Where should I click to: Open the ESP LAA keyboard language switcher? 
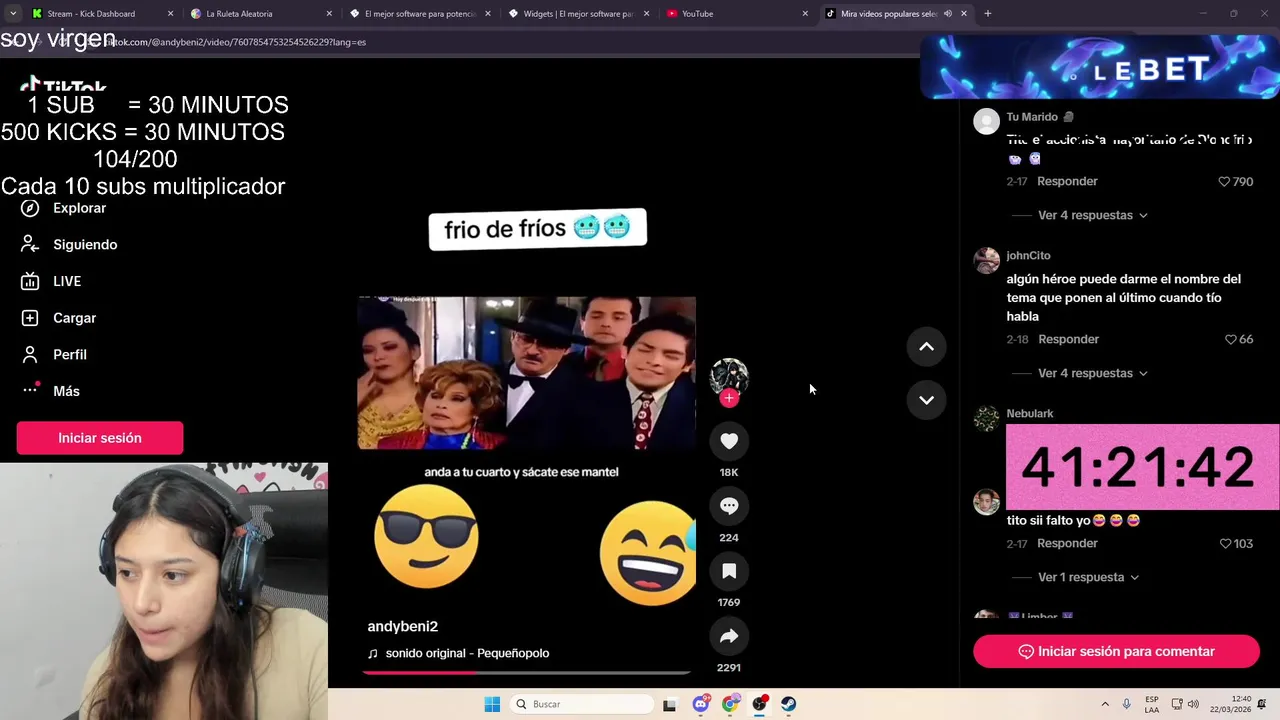1152,704
